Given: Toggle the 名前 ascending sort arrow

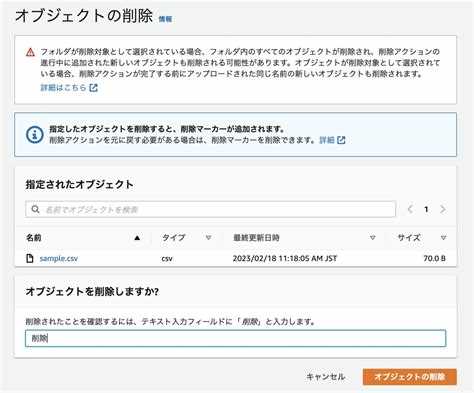Looking at the screenshot, I should [x=137, y=238].
